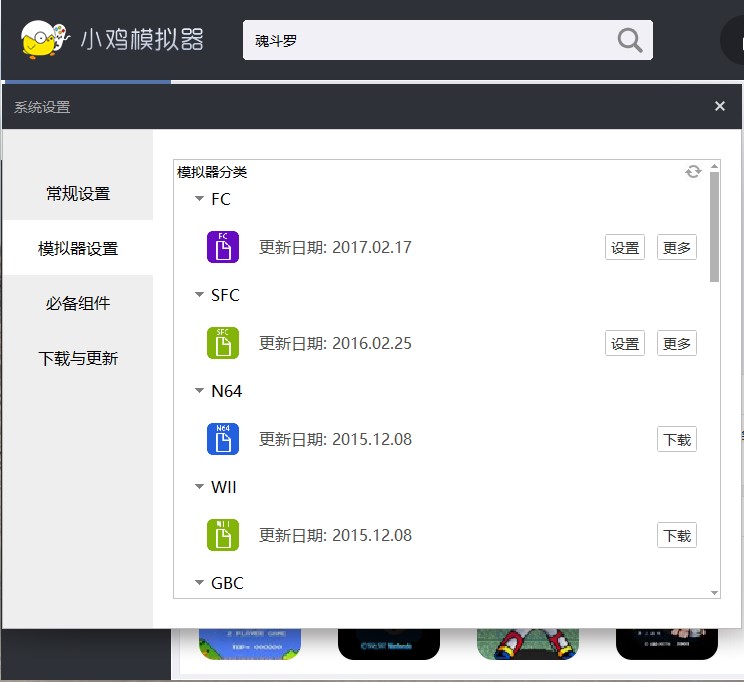Open the blue Mario-style game thumbnail
Screen dimensions: 744x682
[250, 644]
